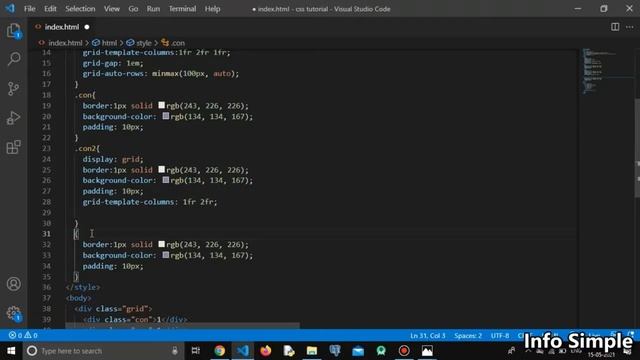This screenshot has height=360, width=640.
Task: Expand the style breadcrumb segment
Action: (143, 42)
